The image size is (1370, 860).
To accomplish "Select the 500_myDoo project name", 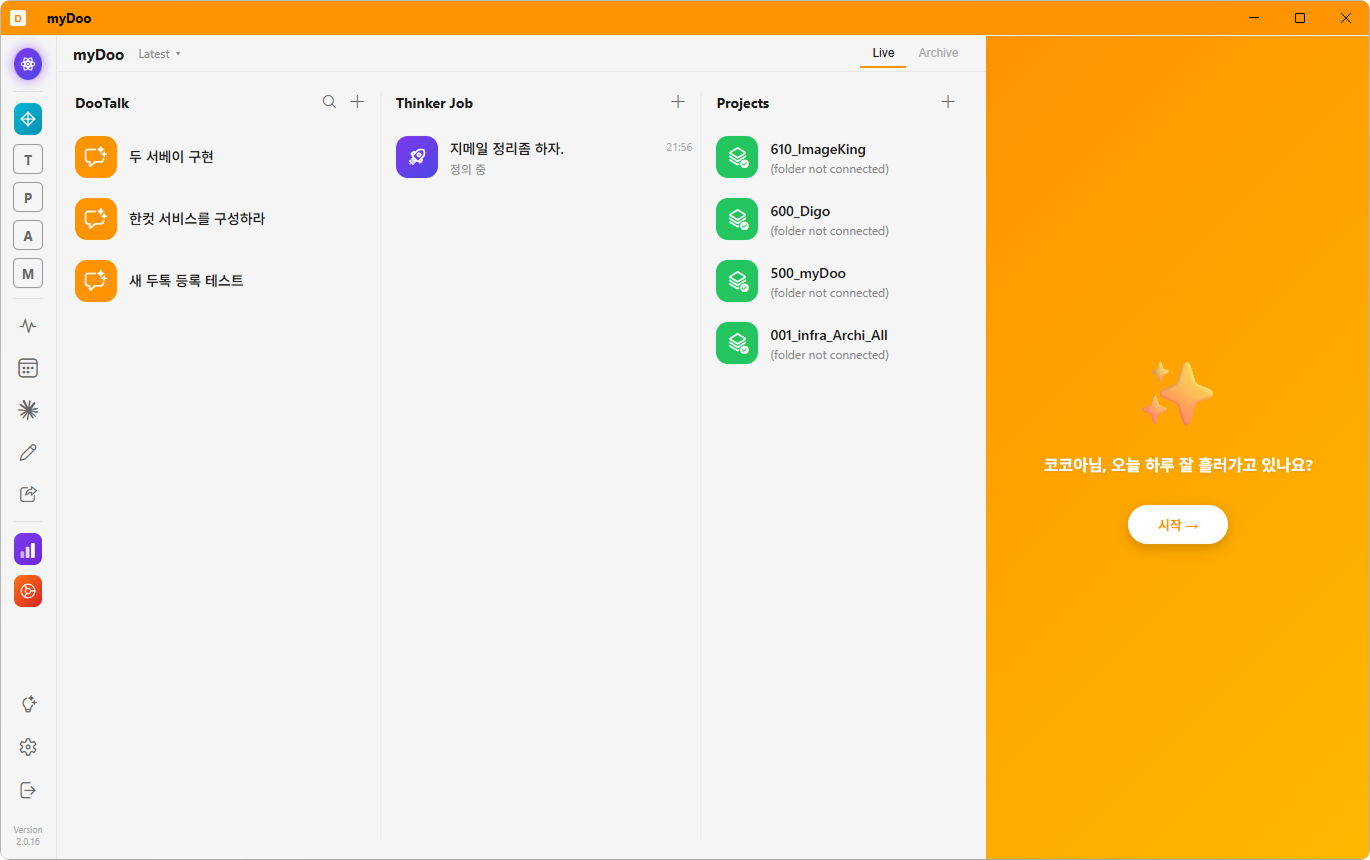I will pos(808,273).
